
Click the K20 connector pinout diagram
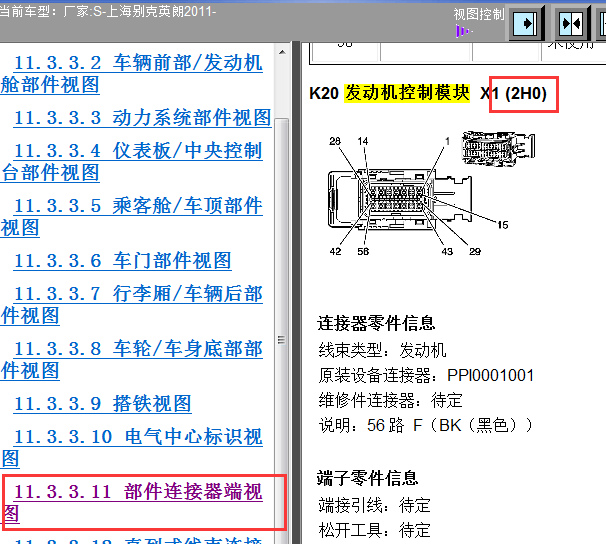(x=417, y=197)
